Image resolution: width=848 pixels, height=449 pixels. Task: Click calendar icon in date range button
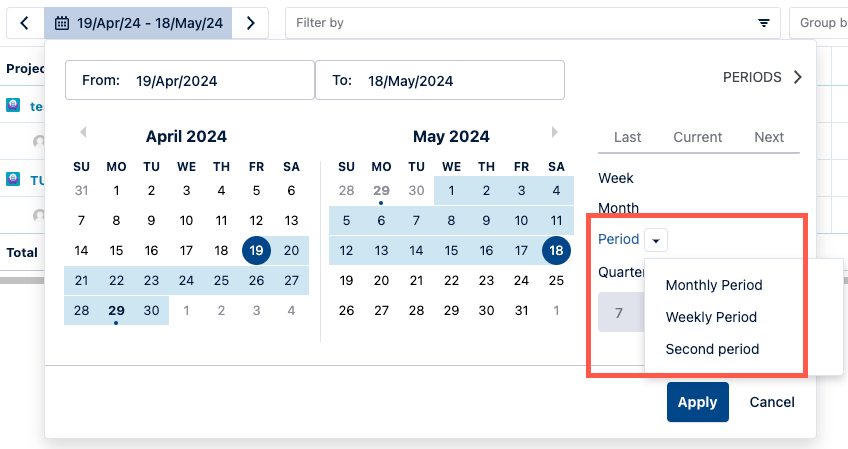(x=62, y=22)
